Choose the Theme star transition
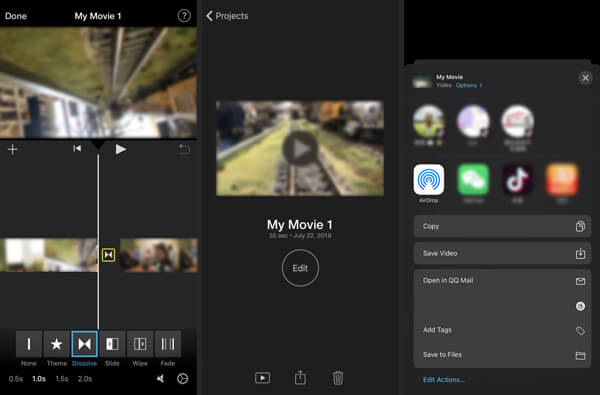This screenshot has width=600, height=395. [x=57, y=344]
